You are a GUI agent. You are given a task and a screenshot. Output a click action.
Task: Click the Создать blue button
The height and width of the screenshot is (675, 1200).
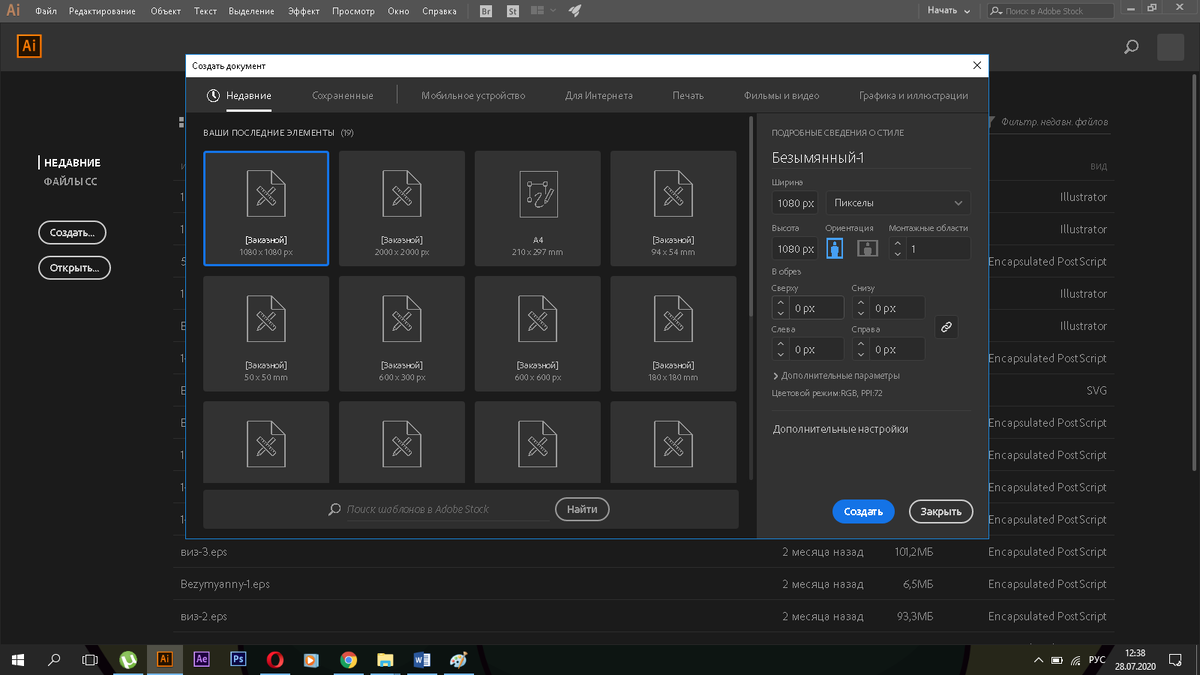(863, 511)
